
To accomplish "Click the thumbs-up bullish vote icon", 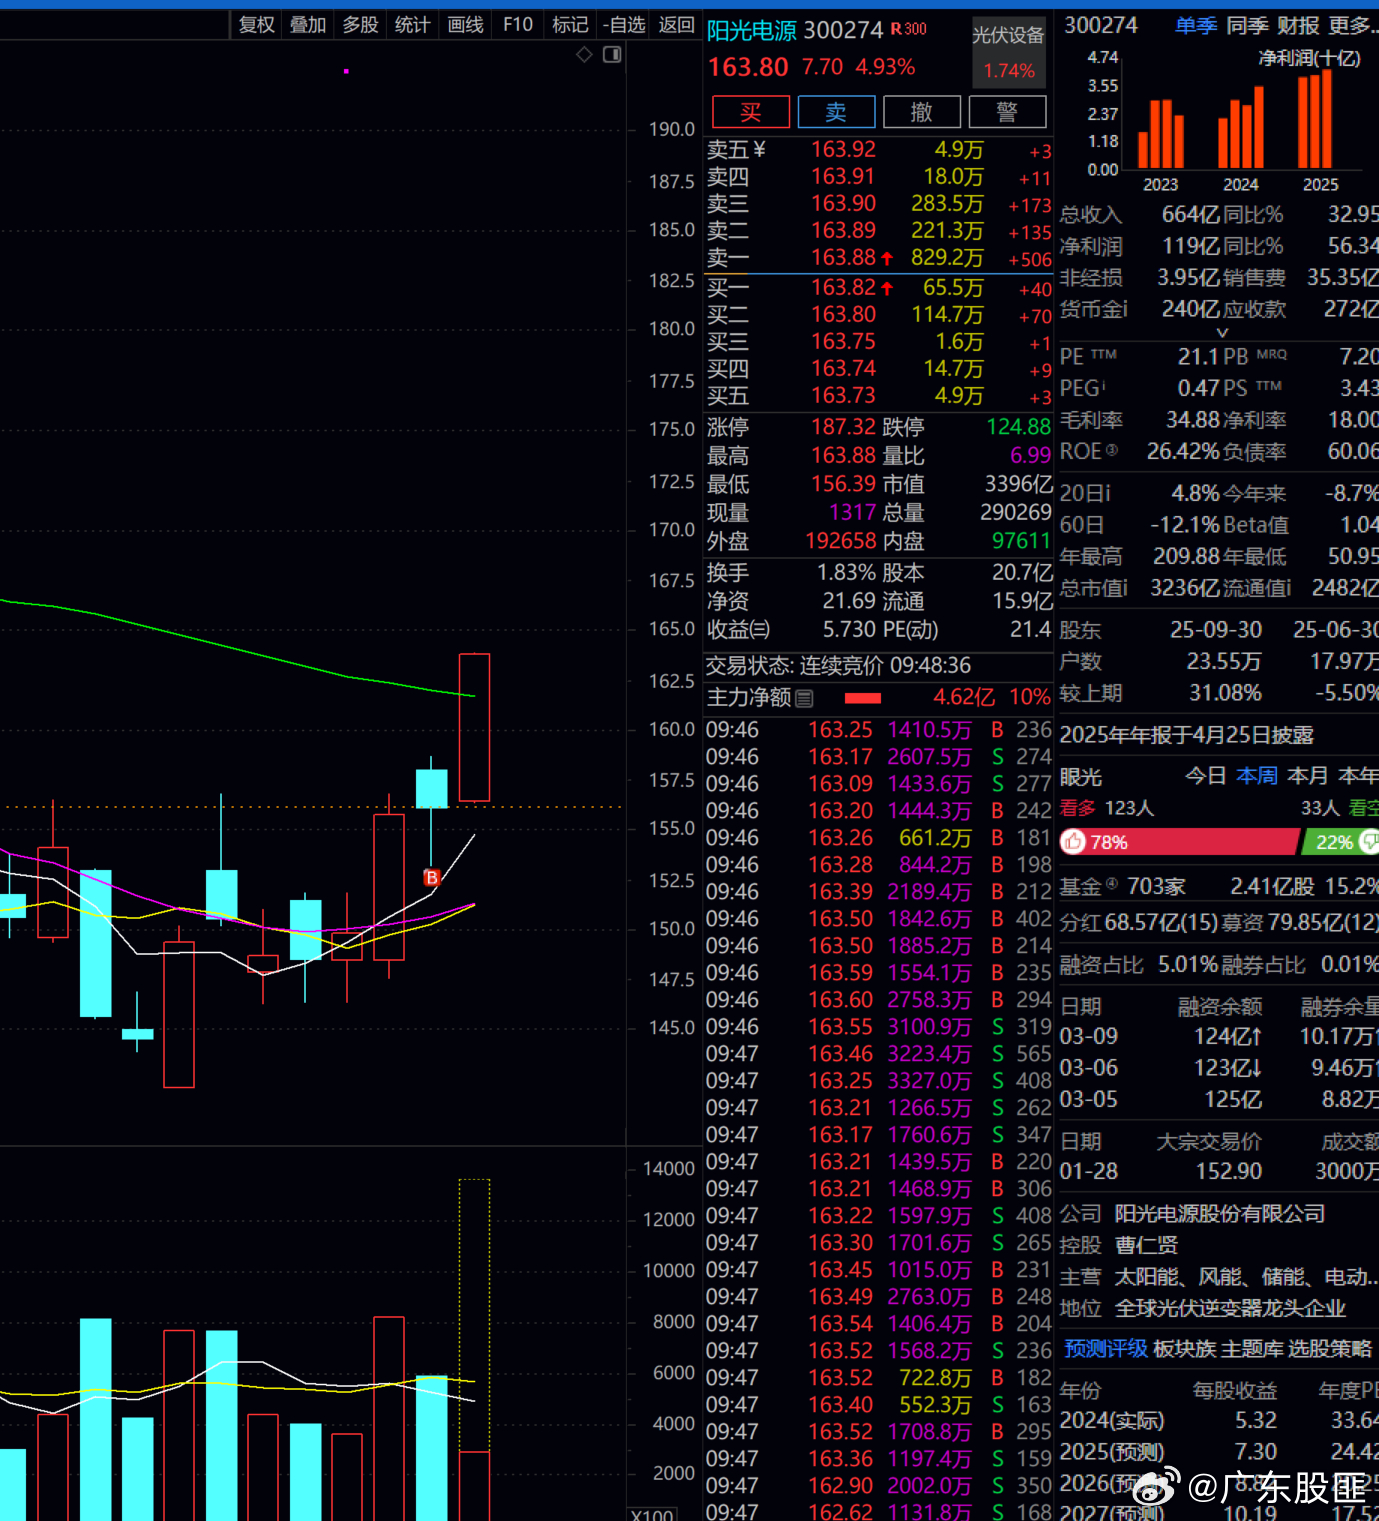I will 1074,842.
